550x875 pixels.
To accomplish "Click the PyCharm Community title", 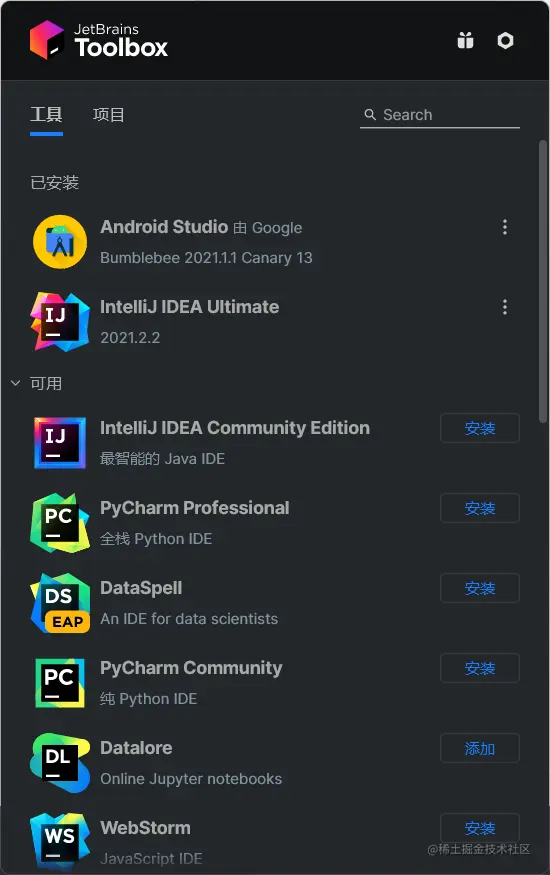I will (191, 668).
